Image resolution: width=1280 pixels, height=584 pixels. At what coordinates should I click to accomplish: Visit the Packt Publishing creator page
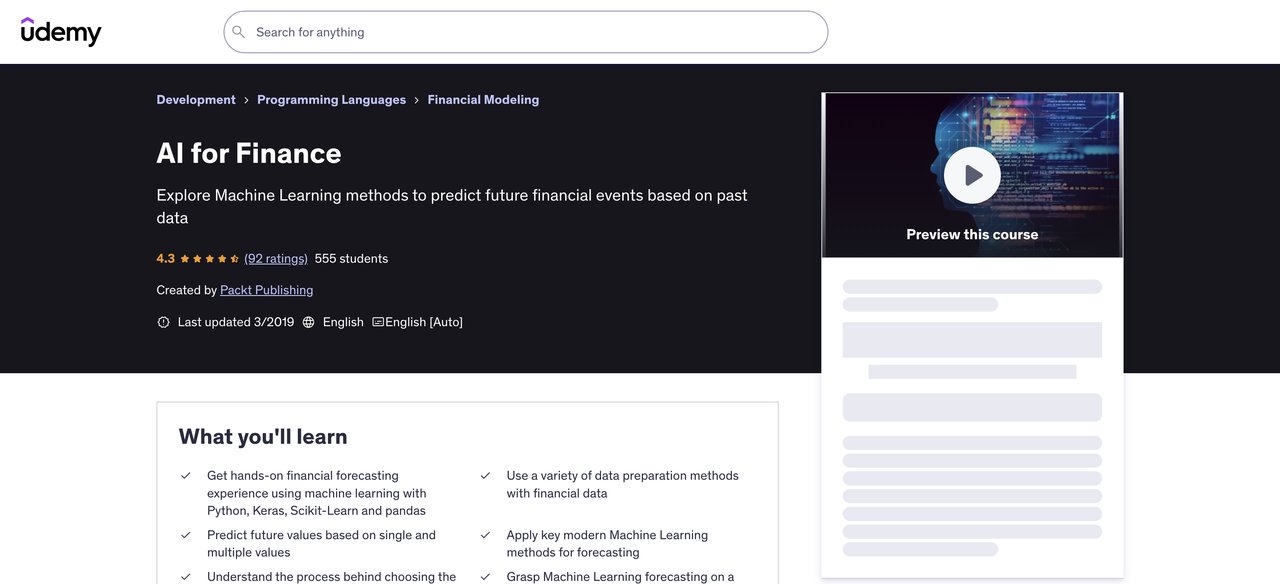tap(266, 289)
